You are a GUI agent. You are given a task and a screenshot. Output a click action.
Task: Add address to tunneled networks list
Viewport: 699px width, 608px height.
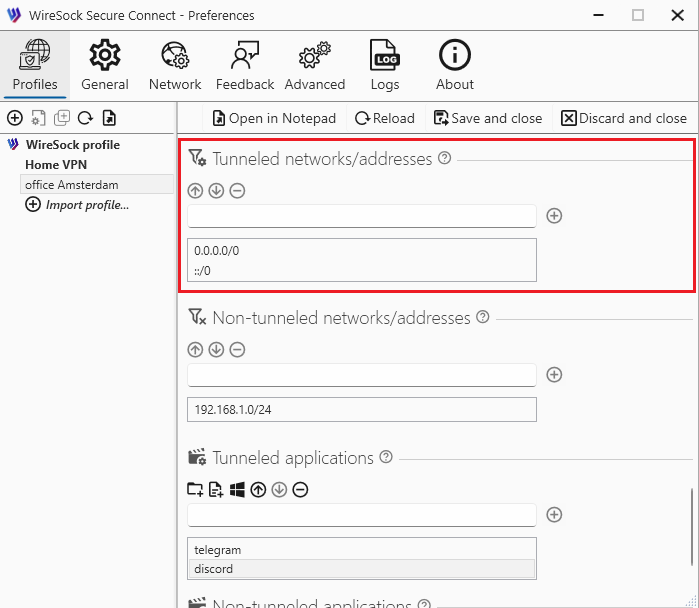coord(554,216)
